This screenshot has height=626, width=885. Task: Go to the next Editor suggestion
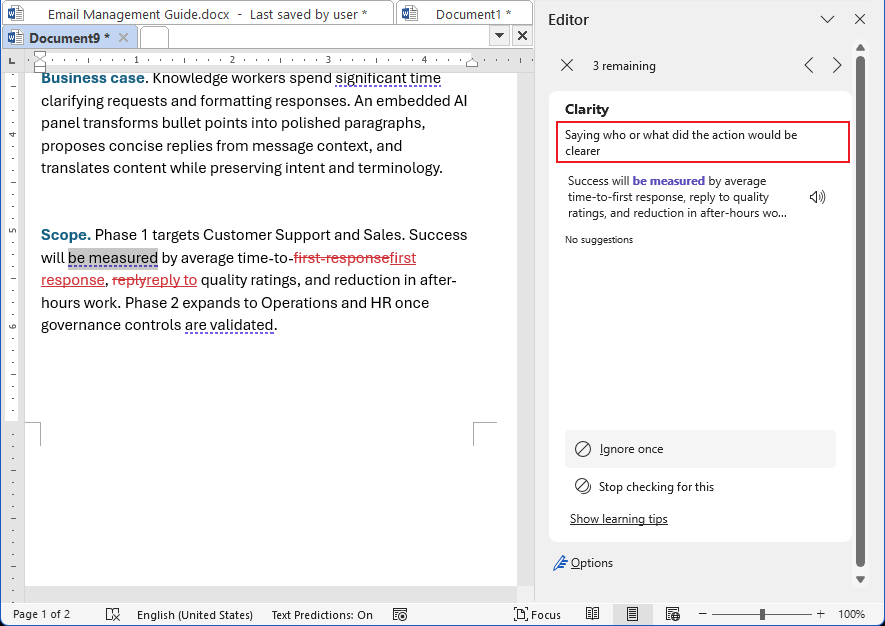pyautogui.click(x=837, y=65)
